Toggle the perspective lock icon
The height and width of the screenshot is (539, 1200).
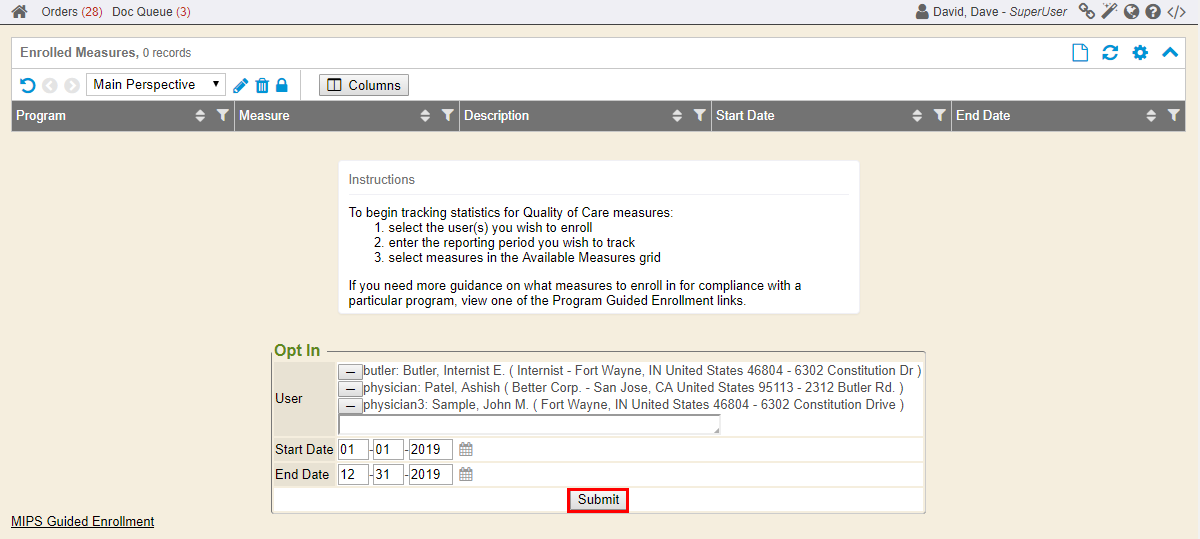[x=282, y=85]
